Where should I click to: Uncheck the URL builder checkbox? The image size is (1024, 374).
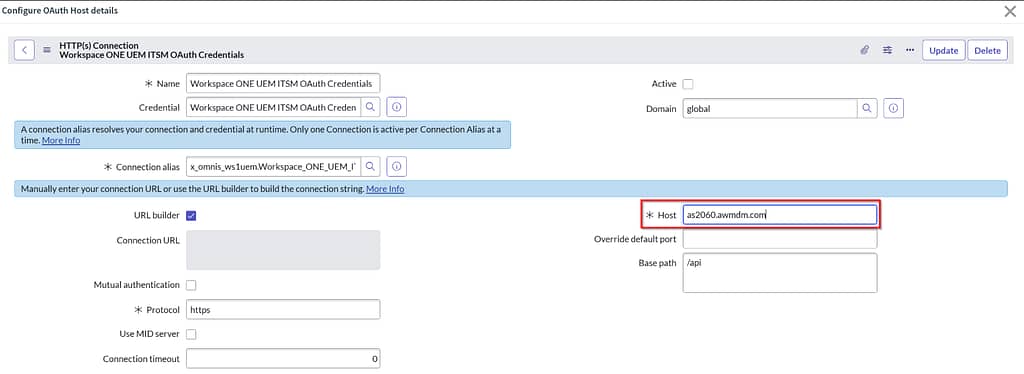coord(191,215)
